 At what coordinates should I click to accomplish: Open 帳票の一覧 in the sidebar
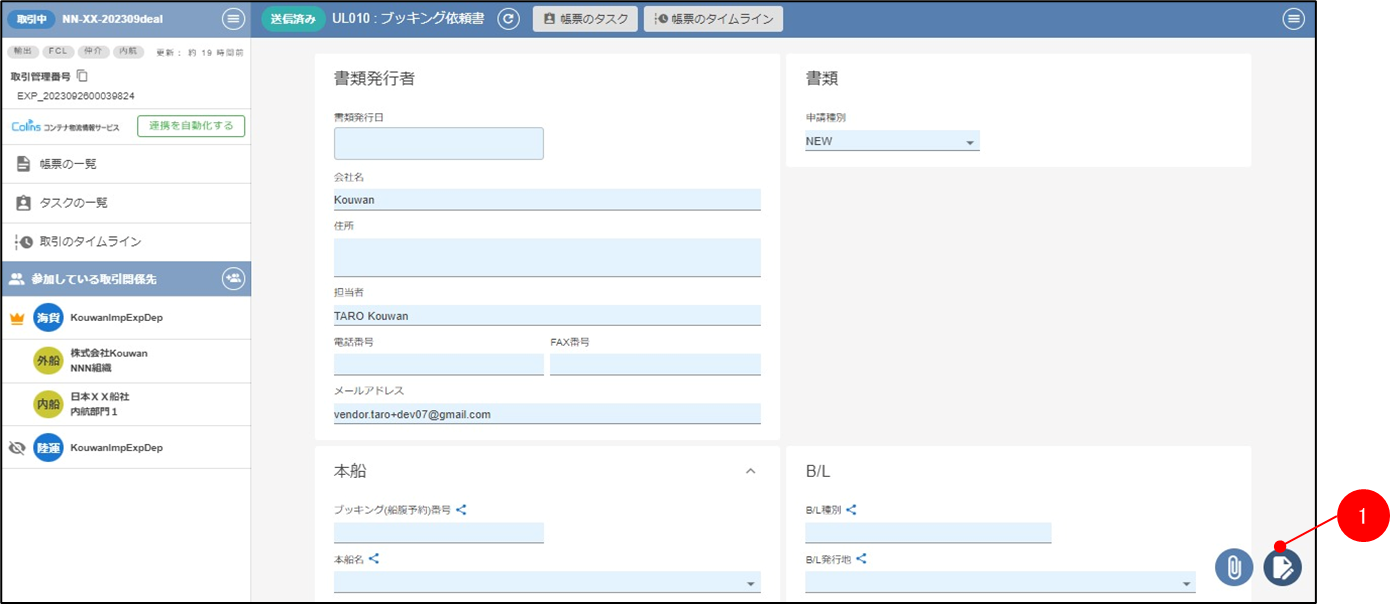pyautogui.click(x=68, y=164)
